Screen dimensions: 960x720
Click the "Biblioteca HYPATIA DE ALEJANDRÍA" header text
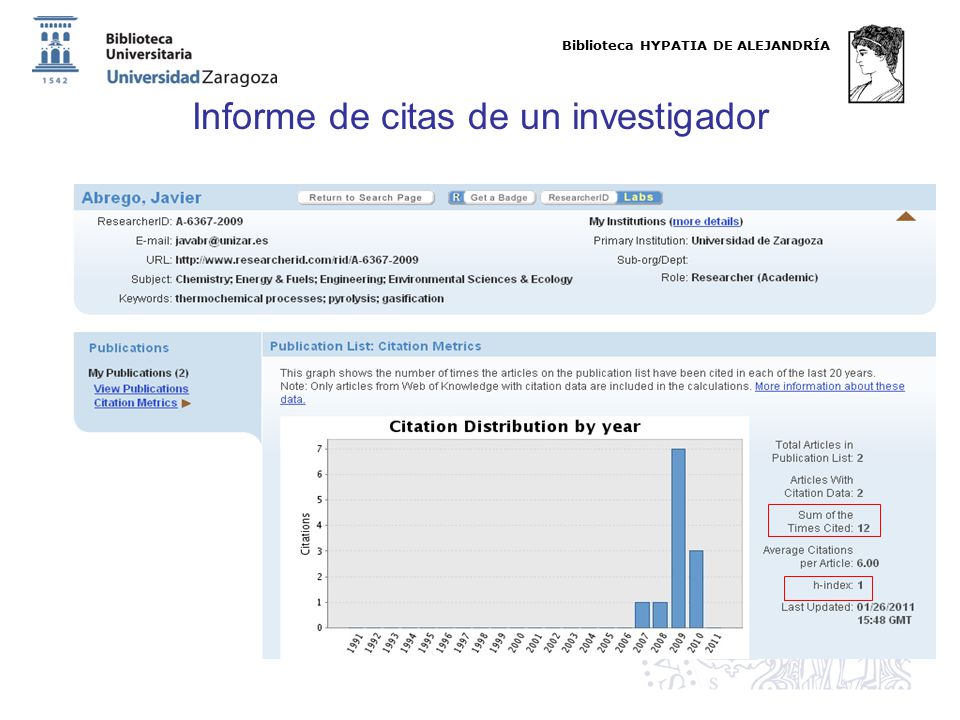click(x=696, y=45)
